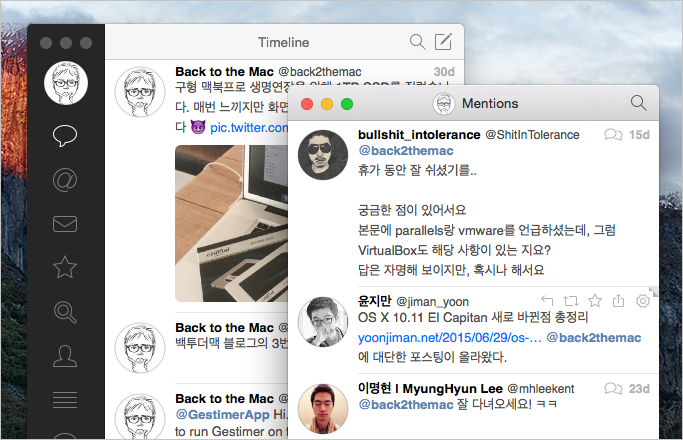Viewport: 683px width, 440px height.
Task: Click @back2themac mention in jiman_yoon's tweet
Action: click(594, 338)
